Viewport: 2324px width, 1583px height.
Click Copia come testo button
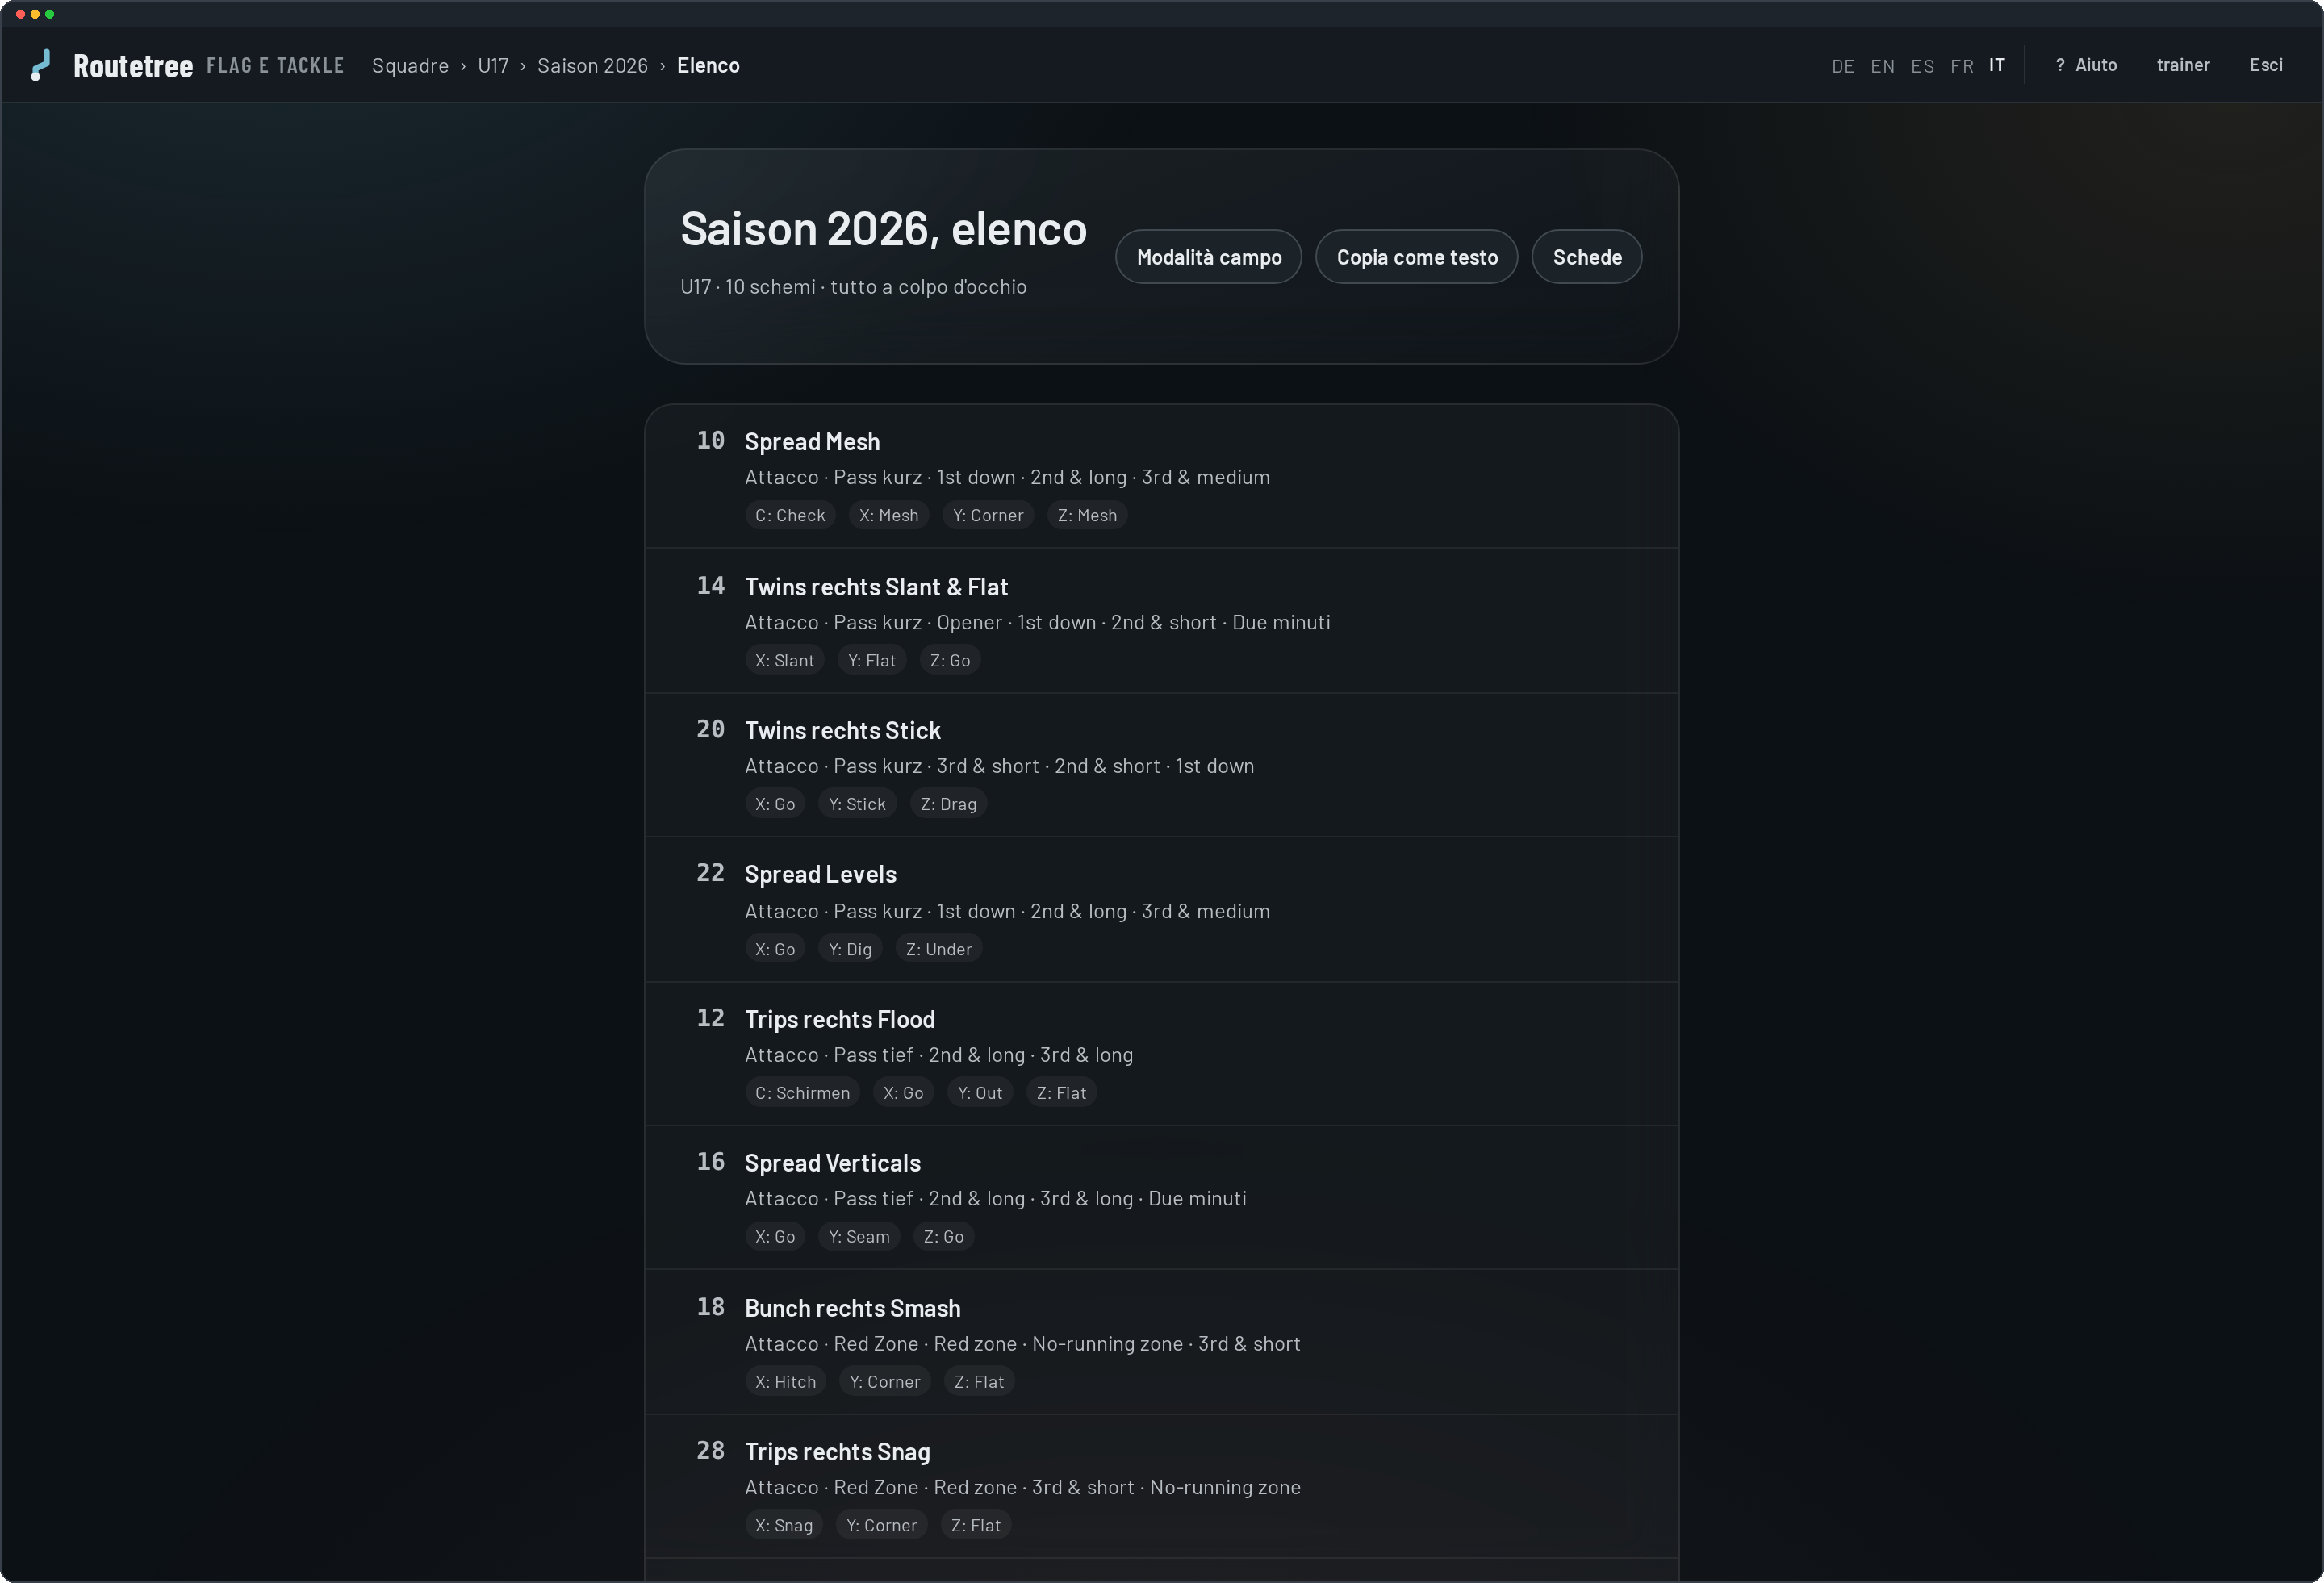pyautogui.click(x=1417, y=257)
